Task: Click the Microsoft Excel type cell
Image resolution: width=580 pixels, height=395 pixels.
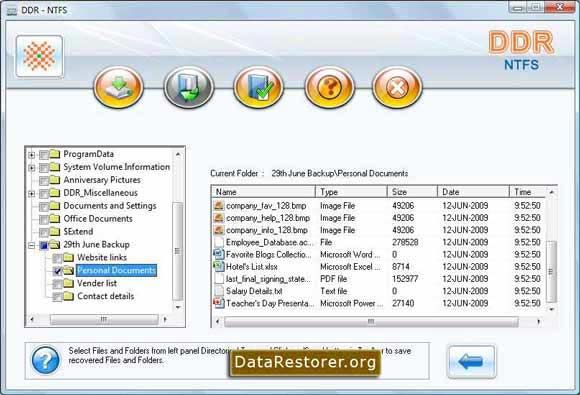Action: coord(350,266)
